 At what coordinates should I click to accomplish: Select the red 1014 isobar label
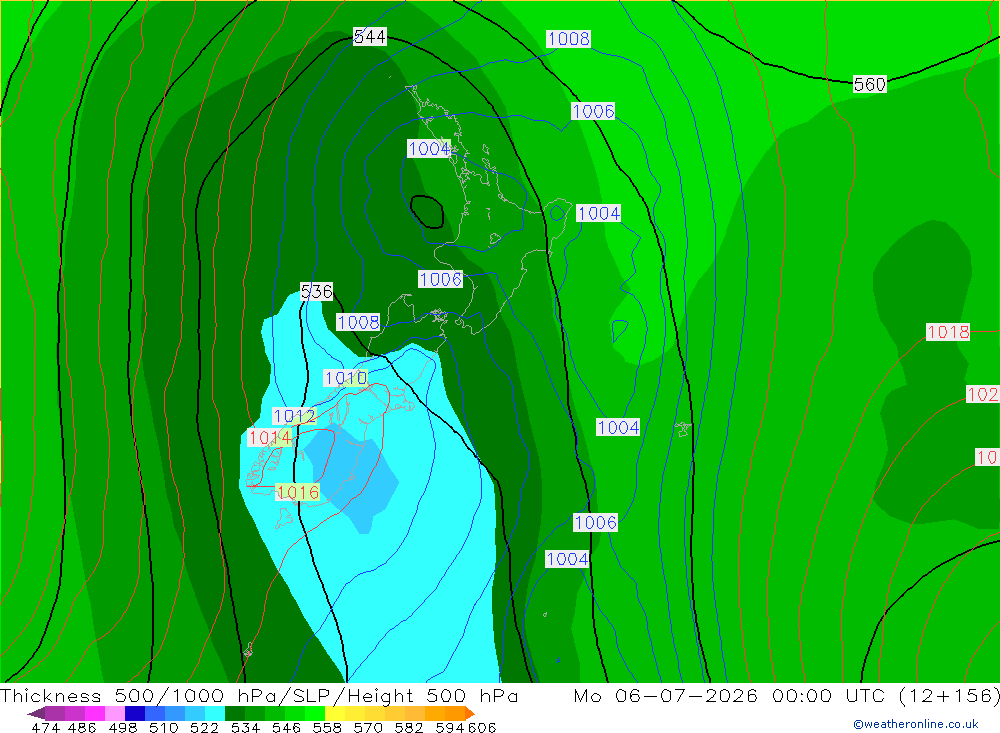[270, 438]
